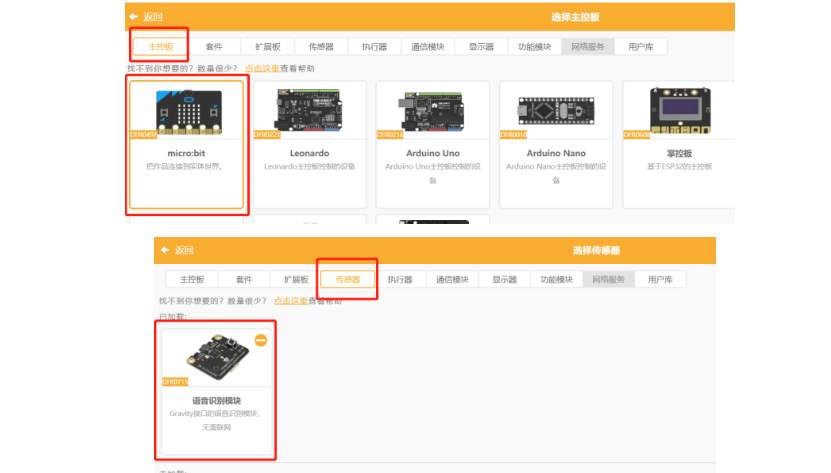Click the Leonardo board name text

(x=310, y=153)
